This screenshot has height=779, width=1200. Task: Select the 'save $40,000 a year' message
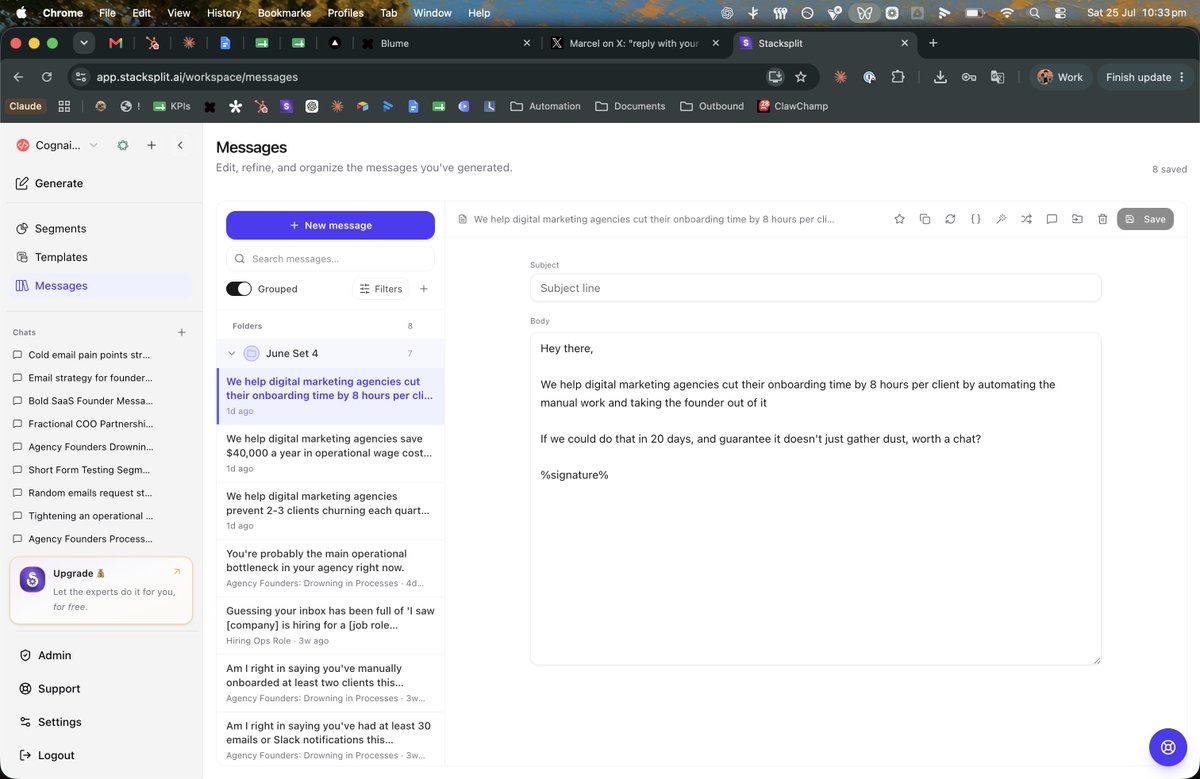point(330,453)
